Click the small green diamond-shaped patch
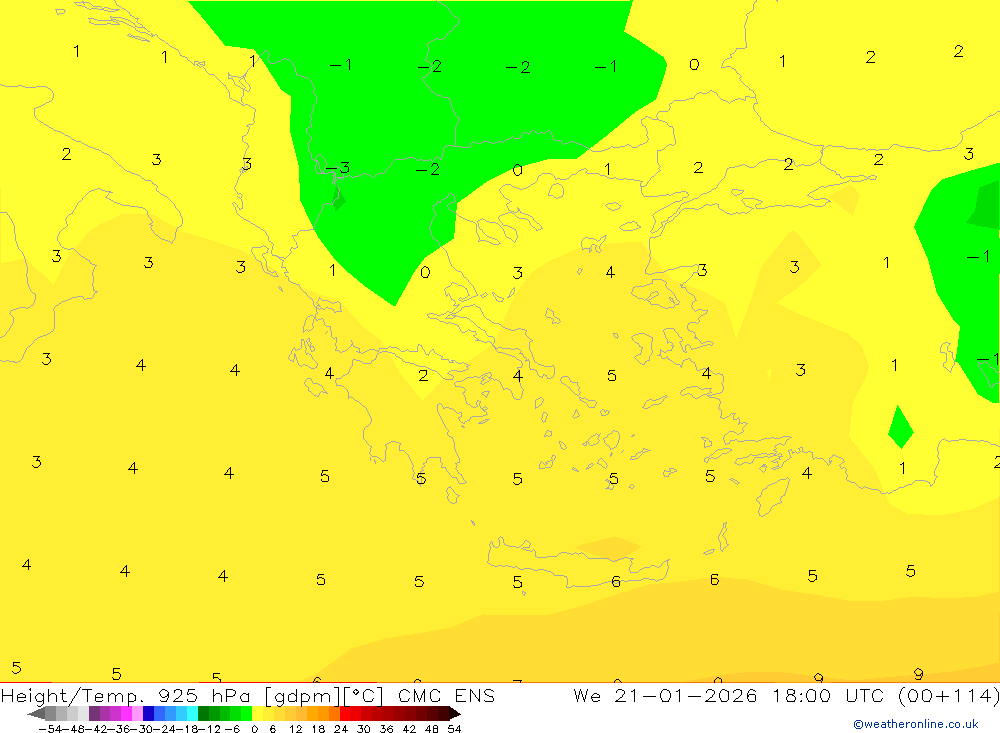This screenshot has height=733, width=1000. coord(901,427)
